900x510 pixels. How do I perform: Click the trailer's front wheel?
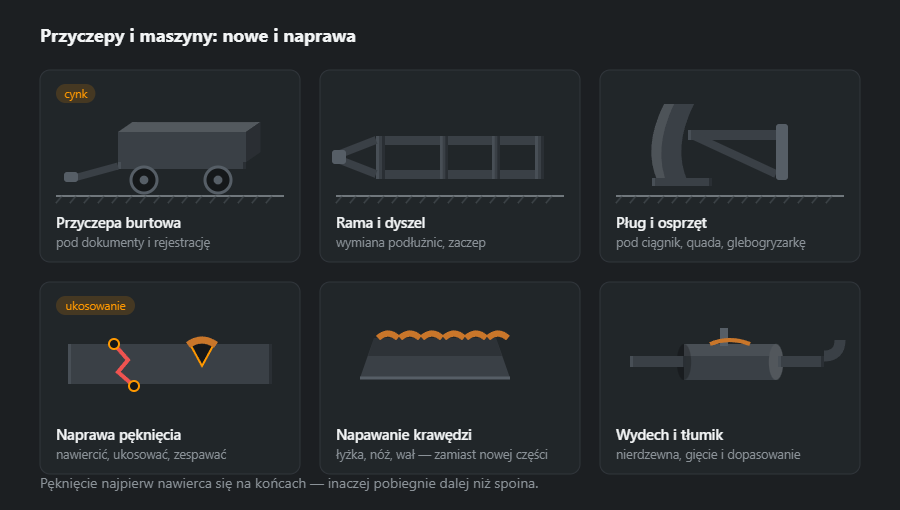point(144,180)
